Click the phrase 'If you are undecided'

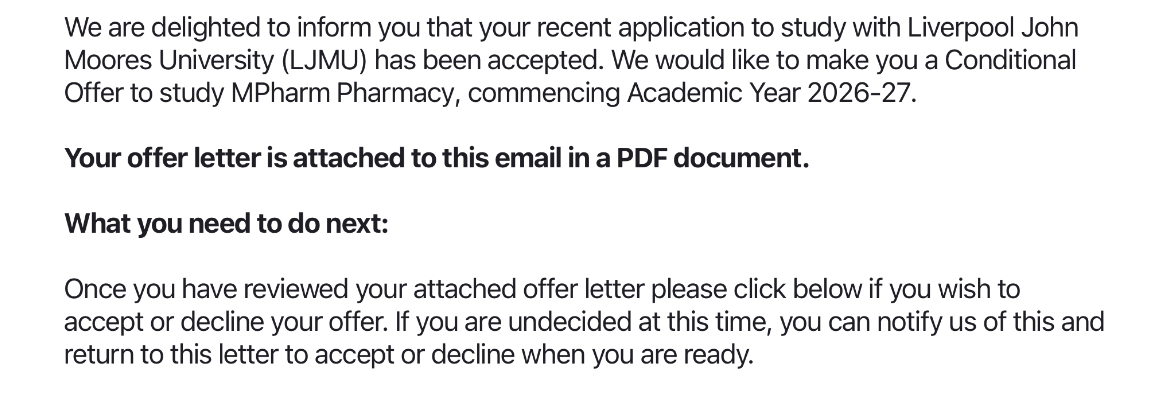point(494,322)
